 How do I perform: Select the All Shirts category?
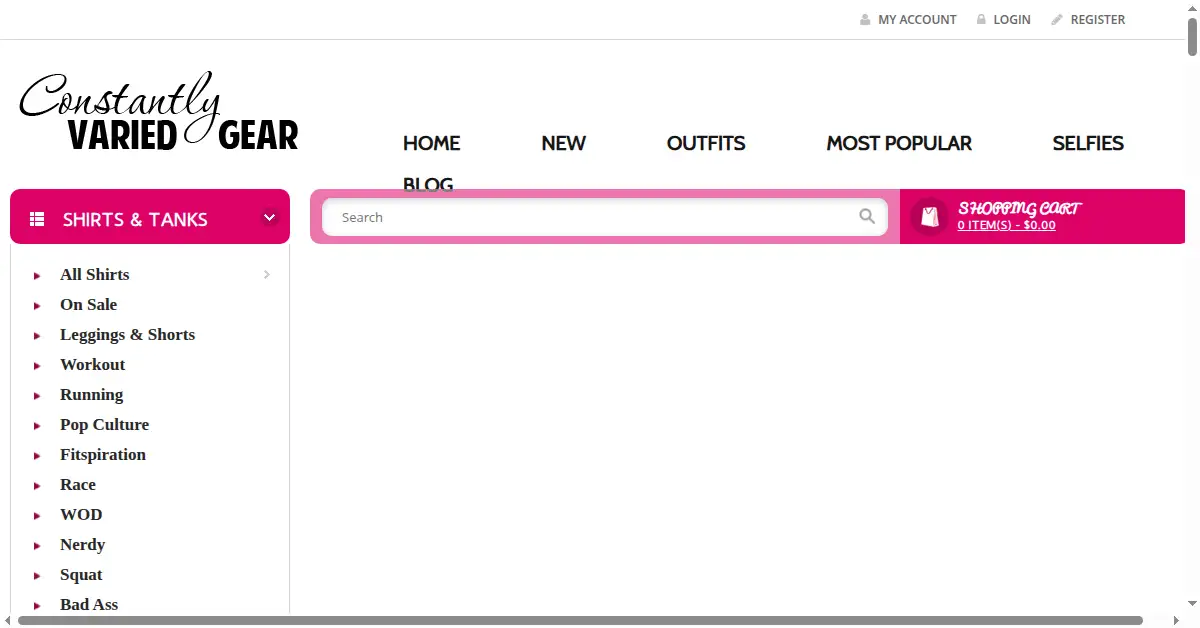pos(95,275)
